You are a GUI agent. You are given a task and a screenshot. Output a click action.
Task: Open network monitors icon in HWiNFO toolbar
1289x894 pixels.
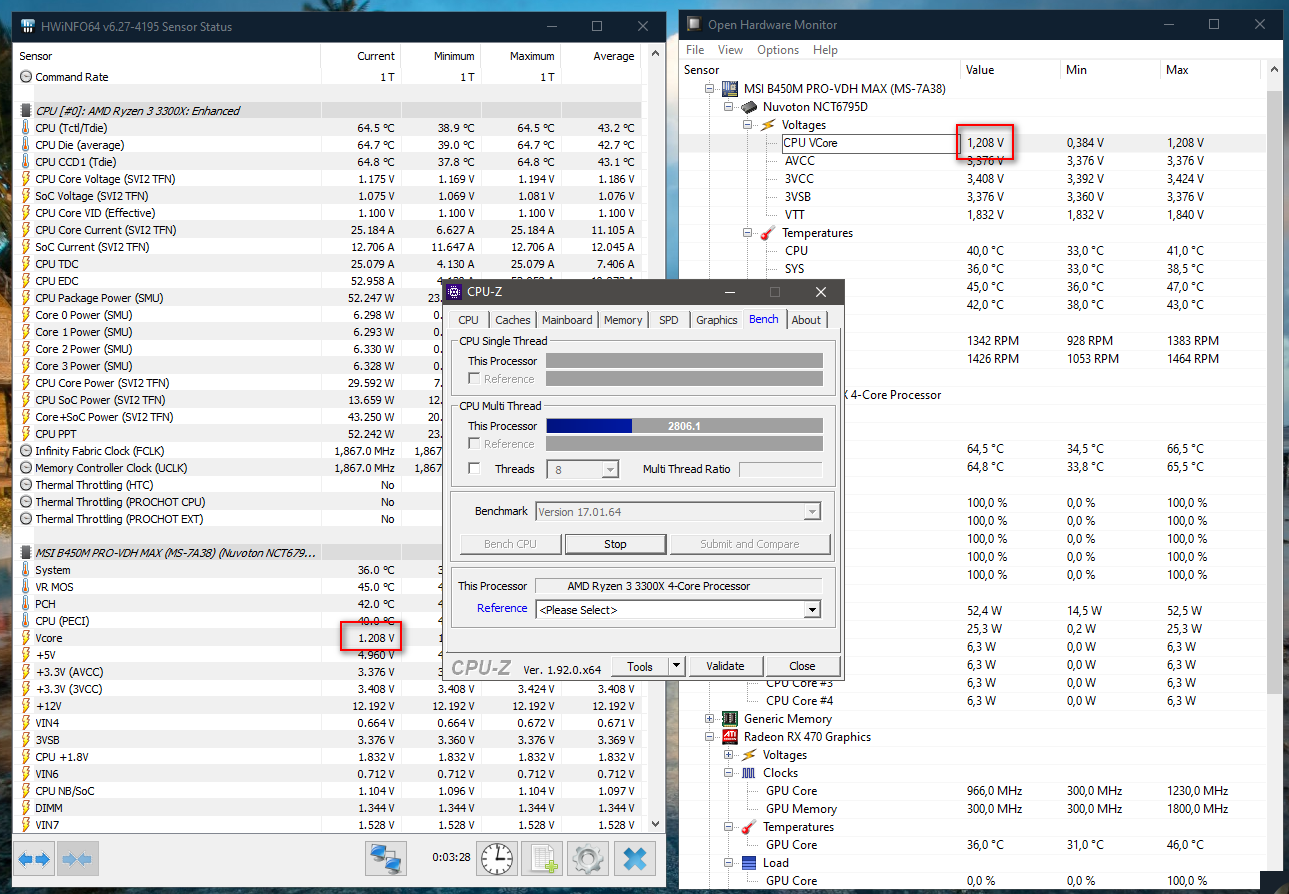click(x=385, y=858)
